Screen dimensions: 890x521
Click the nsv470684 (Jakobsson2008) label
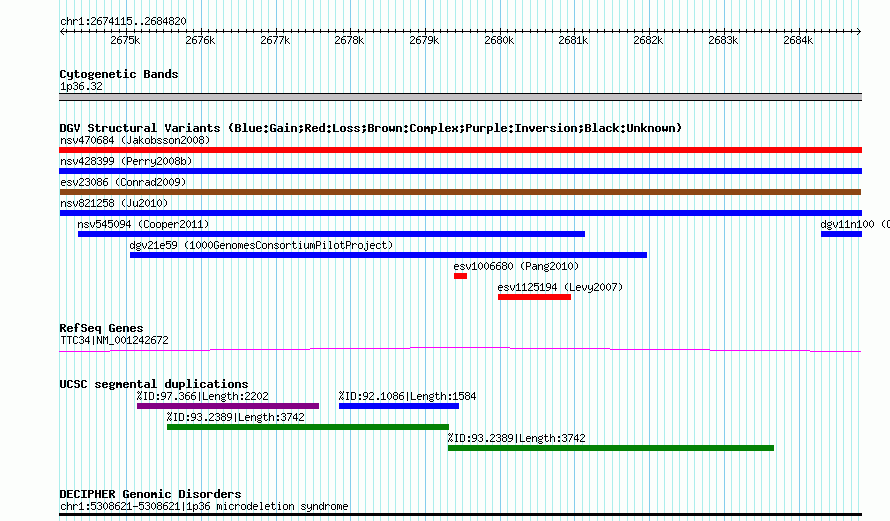coord(135,140)
